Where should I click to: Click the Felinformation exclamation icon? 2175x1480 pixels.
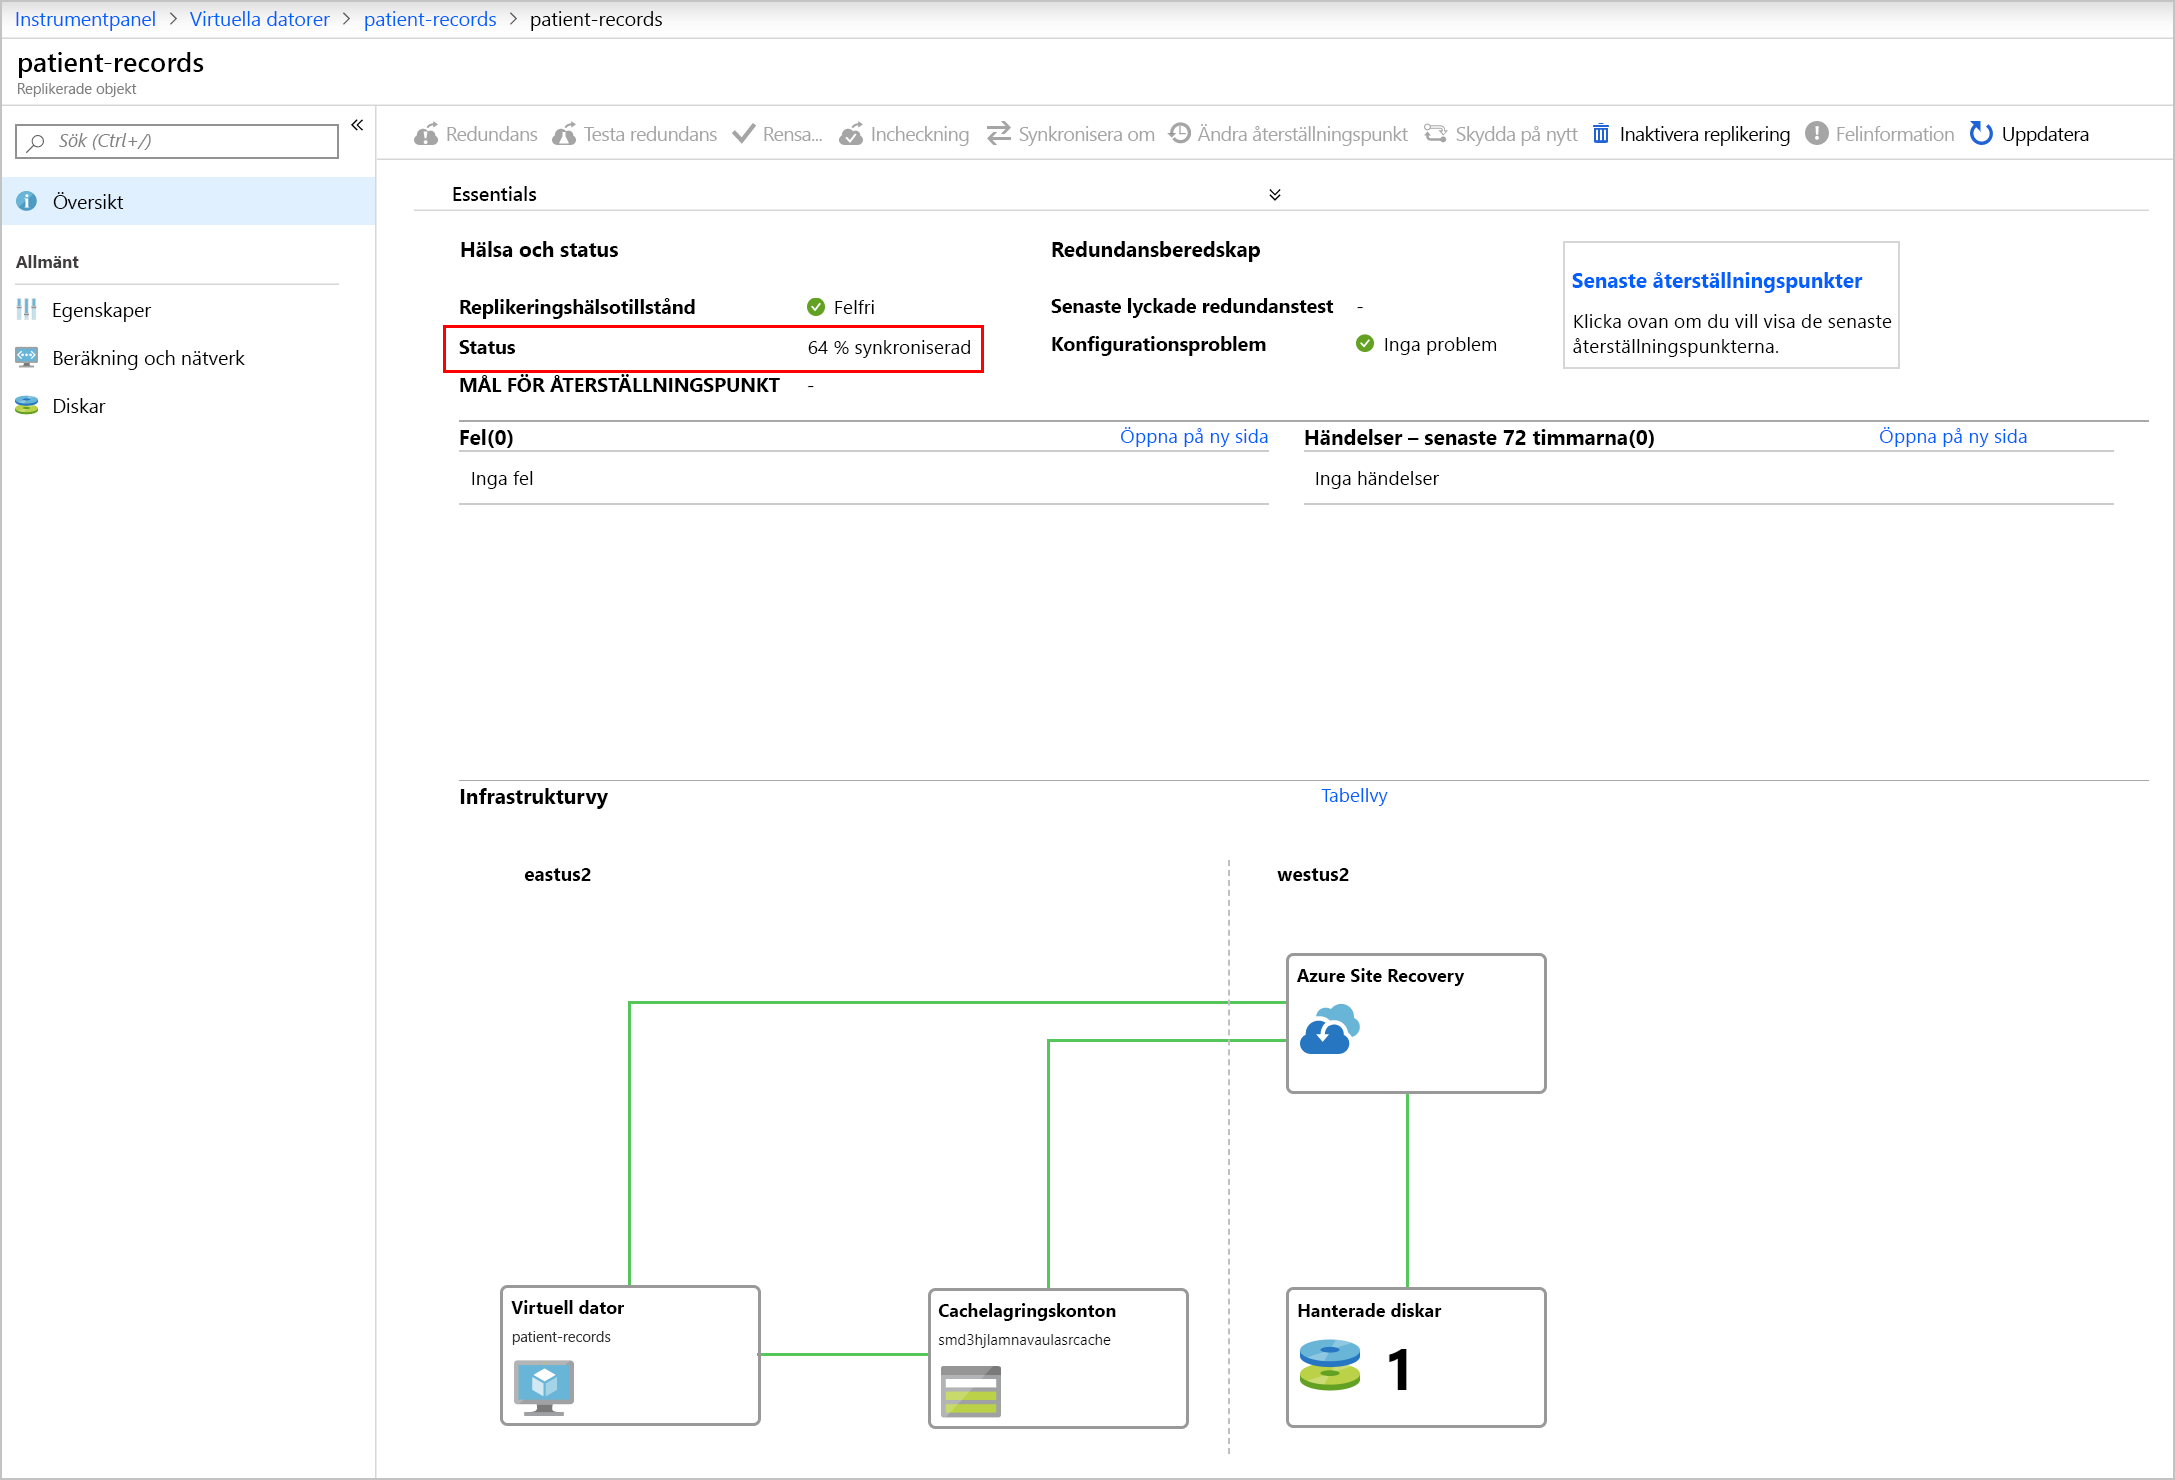[x=1816, y=134]
